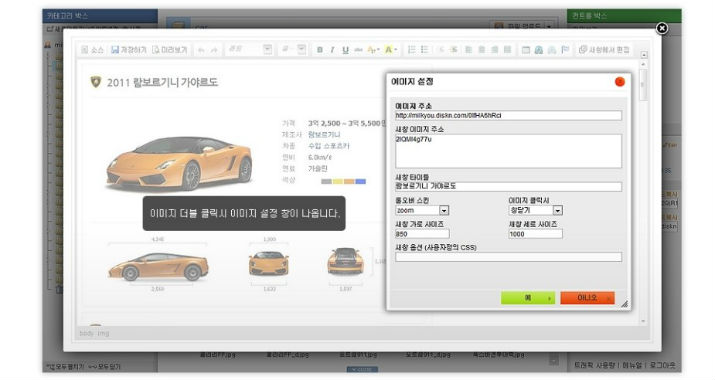The width and height of the screenshot is (715, 380).
Task: Click the anchor flag icon
Action: coord(565,50)
